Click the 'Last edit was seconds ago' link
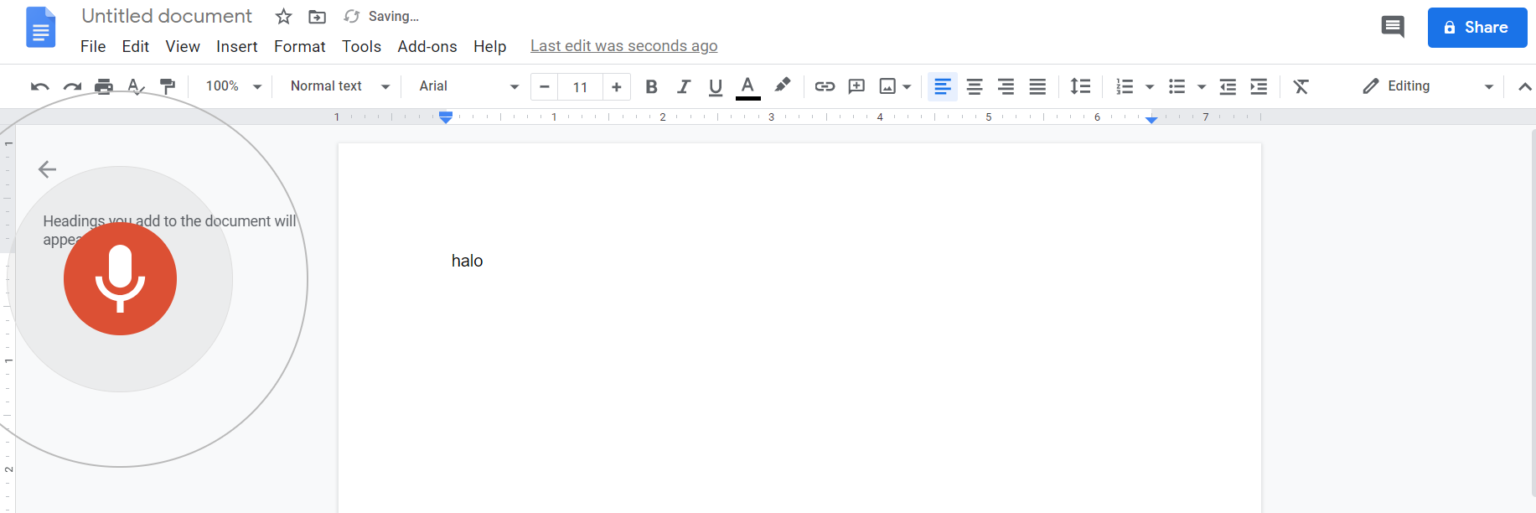This screenshot has width=1536, height=513. click(x=623, y=46)
